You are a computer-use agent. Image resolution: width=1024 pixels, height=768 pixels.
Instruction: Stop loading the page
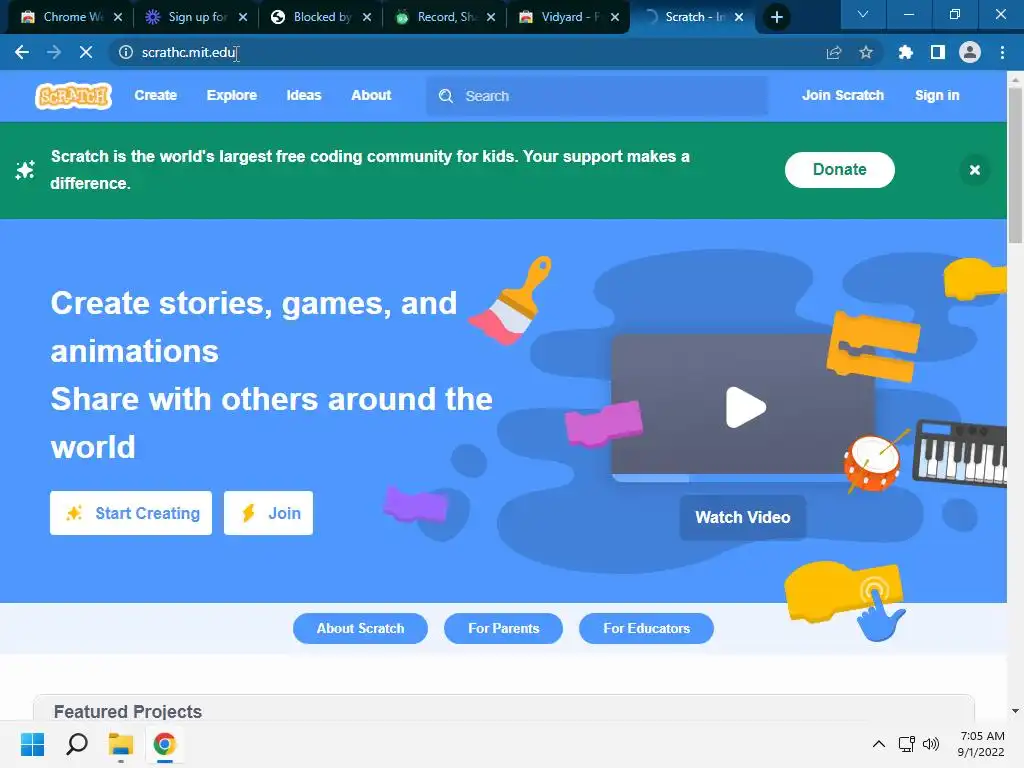[86, 52]
